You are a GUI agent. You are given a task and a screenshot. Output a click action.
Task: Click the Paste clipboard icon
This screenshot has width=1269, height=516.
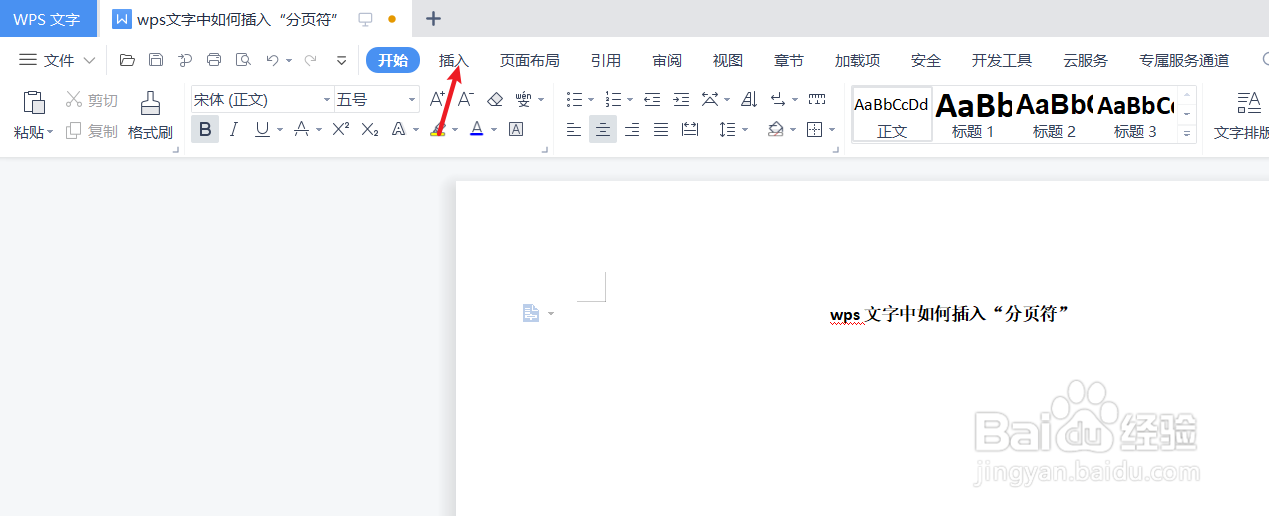34,102
